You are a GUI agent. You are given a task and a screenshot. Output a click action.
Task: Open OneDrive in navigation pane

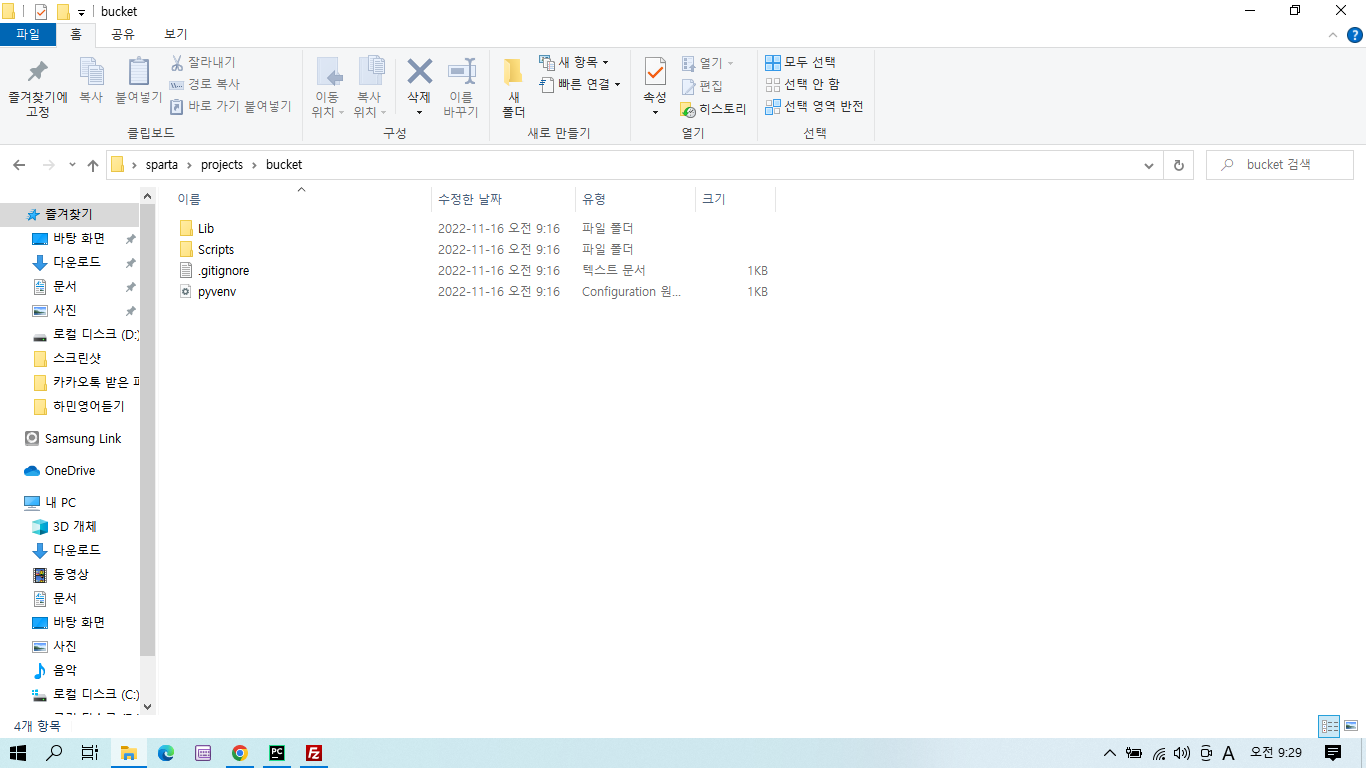[60, 470]
